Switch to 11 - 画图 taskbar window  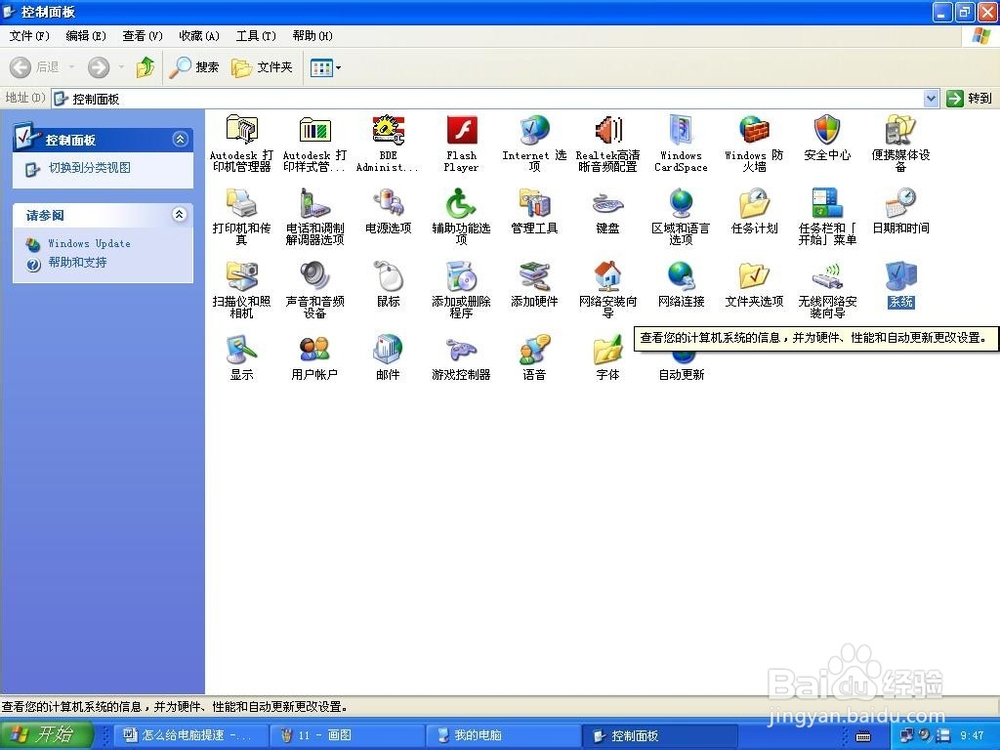pos(346,735)
